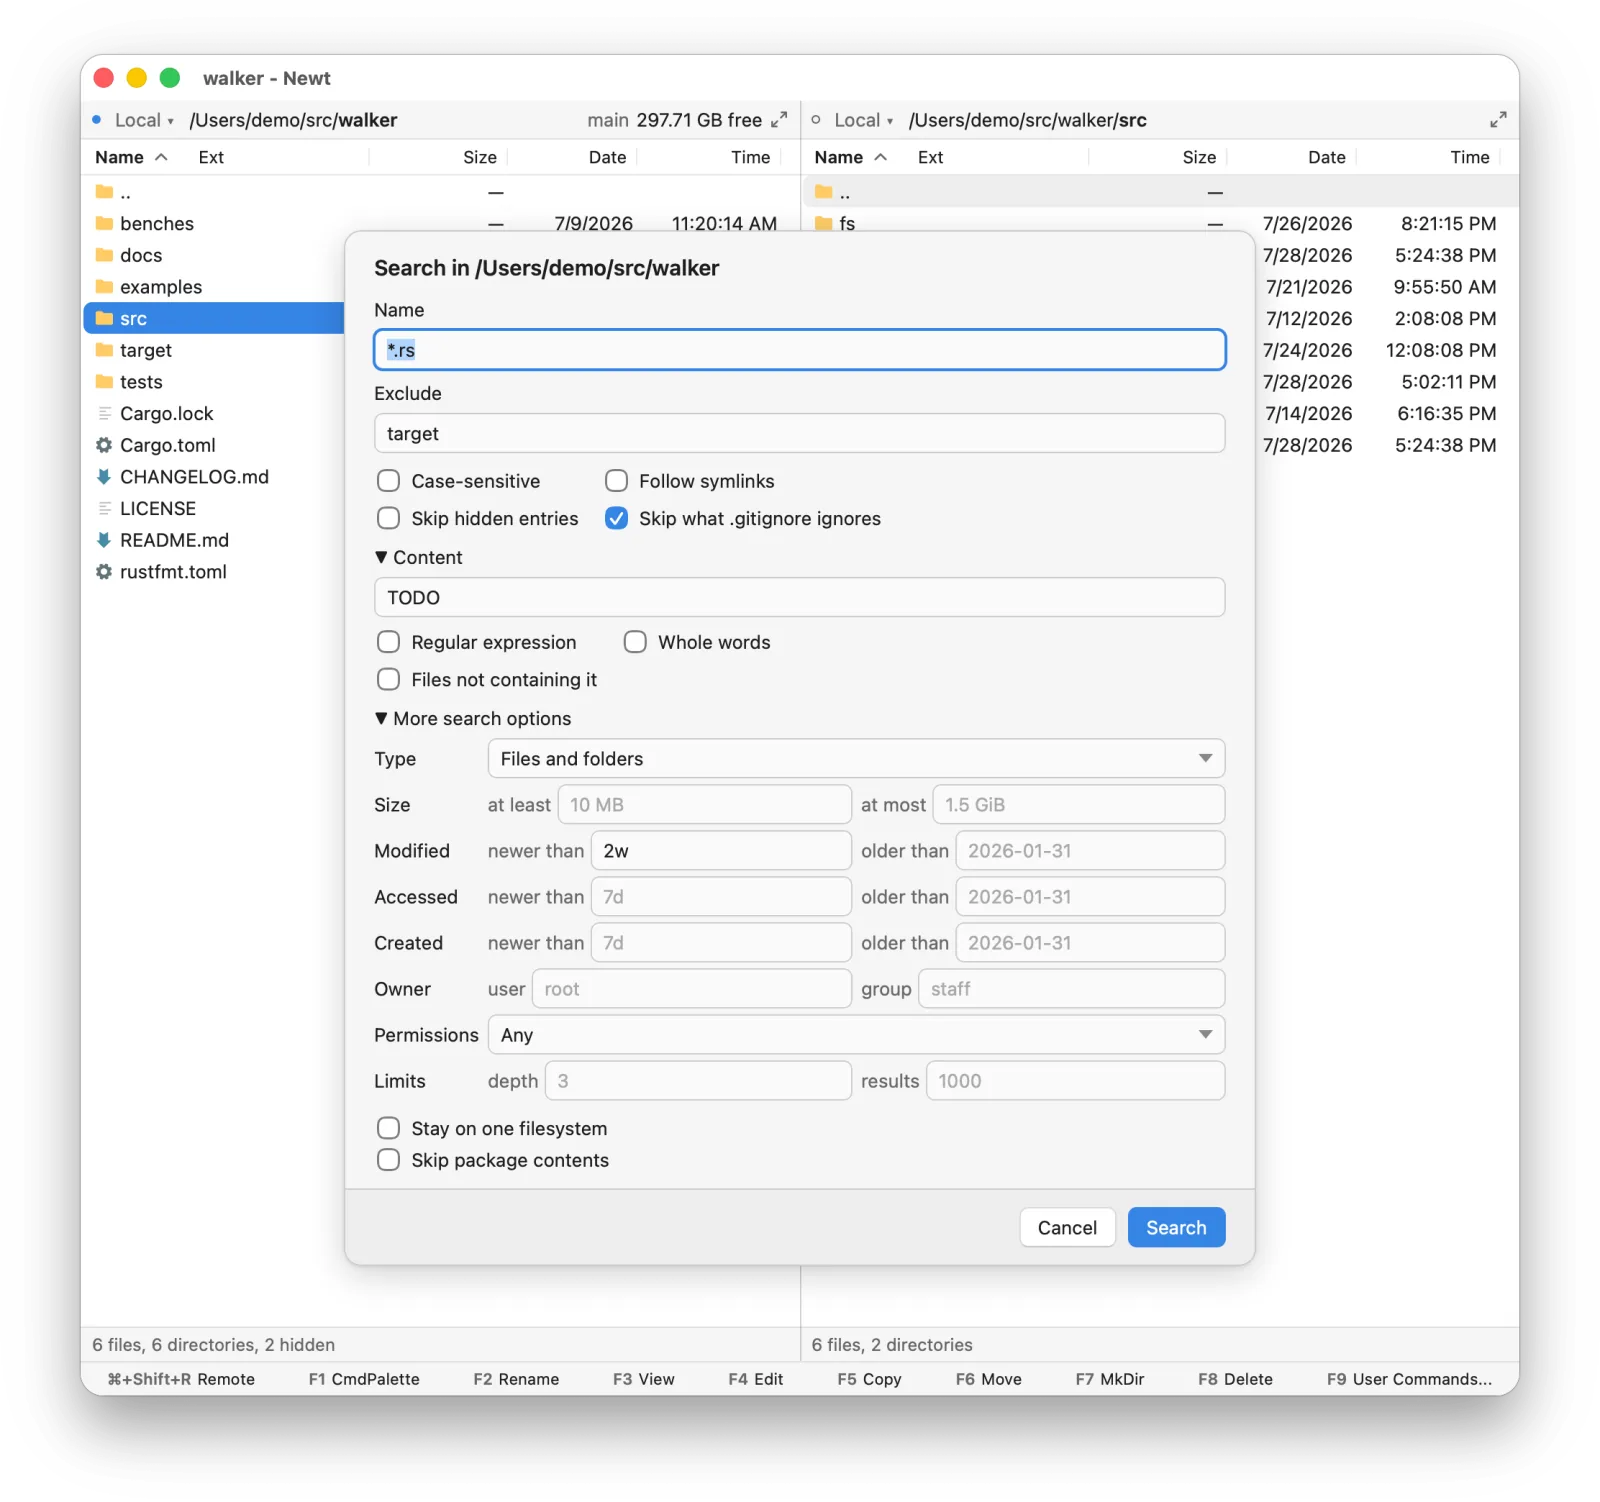Click the README.md markdown file icon
1600x1502 pixels.
point(104,540)
